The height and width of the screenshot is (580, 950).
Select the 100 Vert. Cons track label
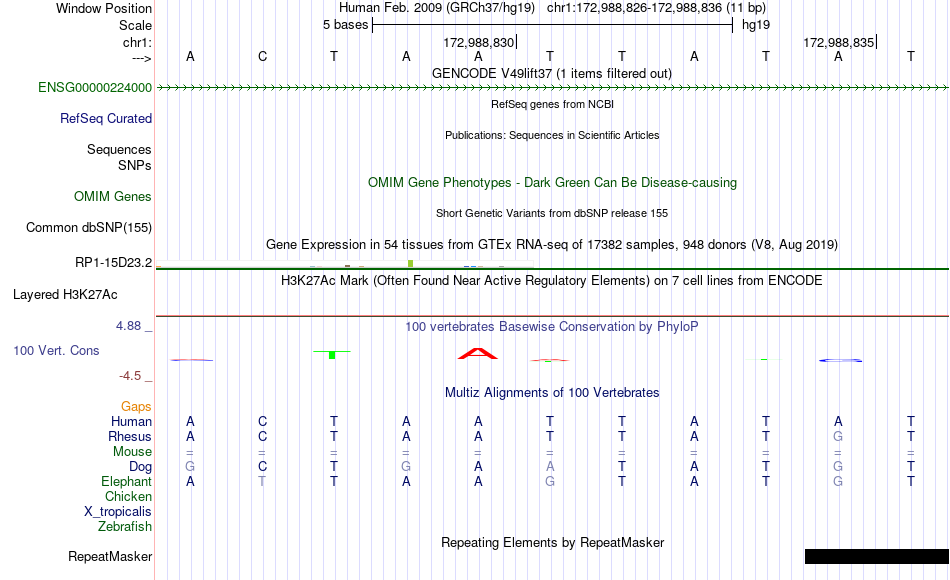(x=56, y=351)
